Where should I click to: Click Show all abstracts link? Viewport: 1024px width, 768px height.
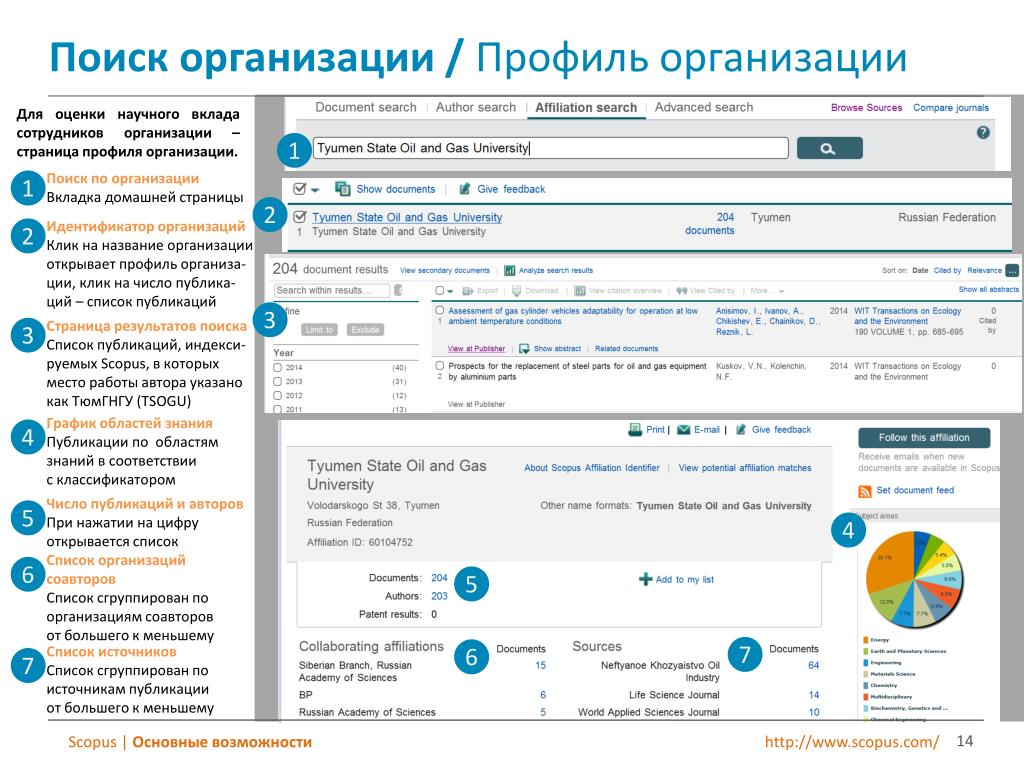click(988, 289)
